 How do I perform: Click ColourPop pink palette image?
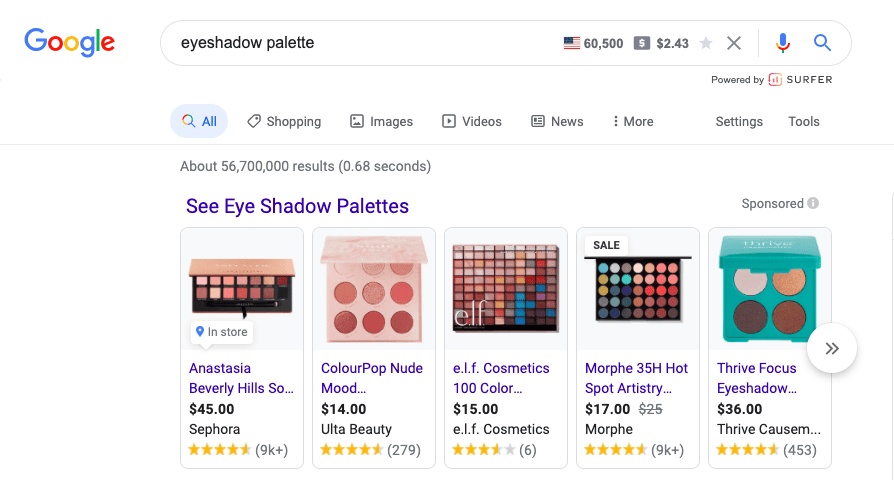click(374, 289)
